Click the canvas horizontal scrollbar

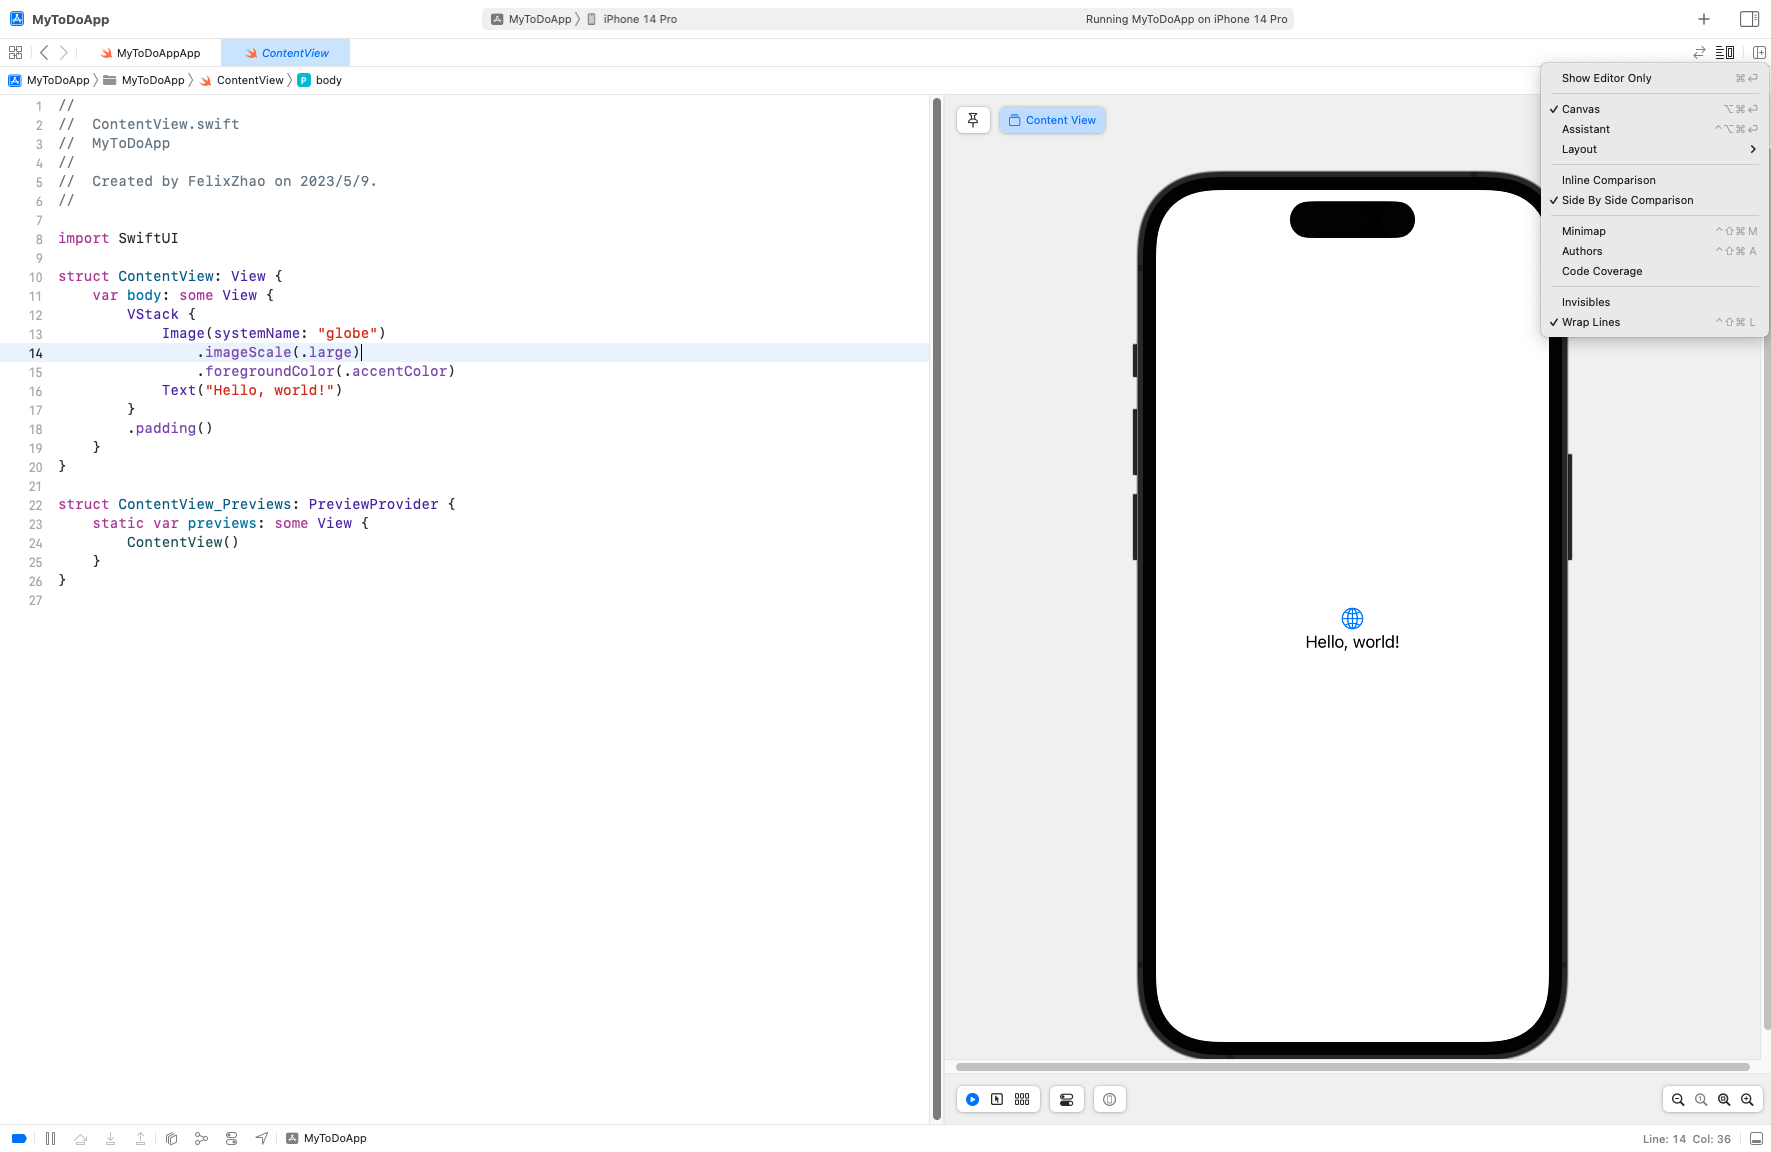coord(1352,1067)
